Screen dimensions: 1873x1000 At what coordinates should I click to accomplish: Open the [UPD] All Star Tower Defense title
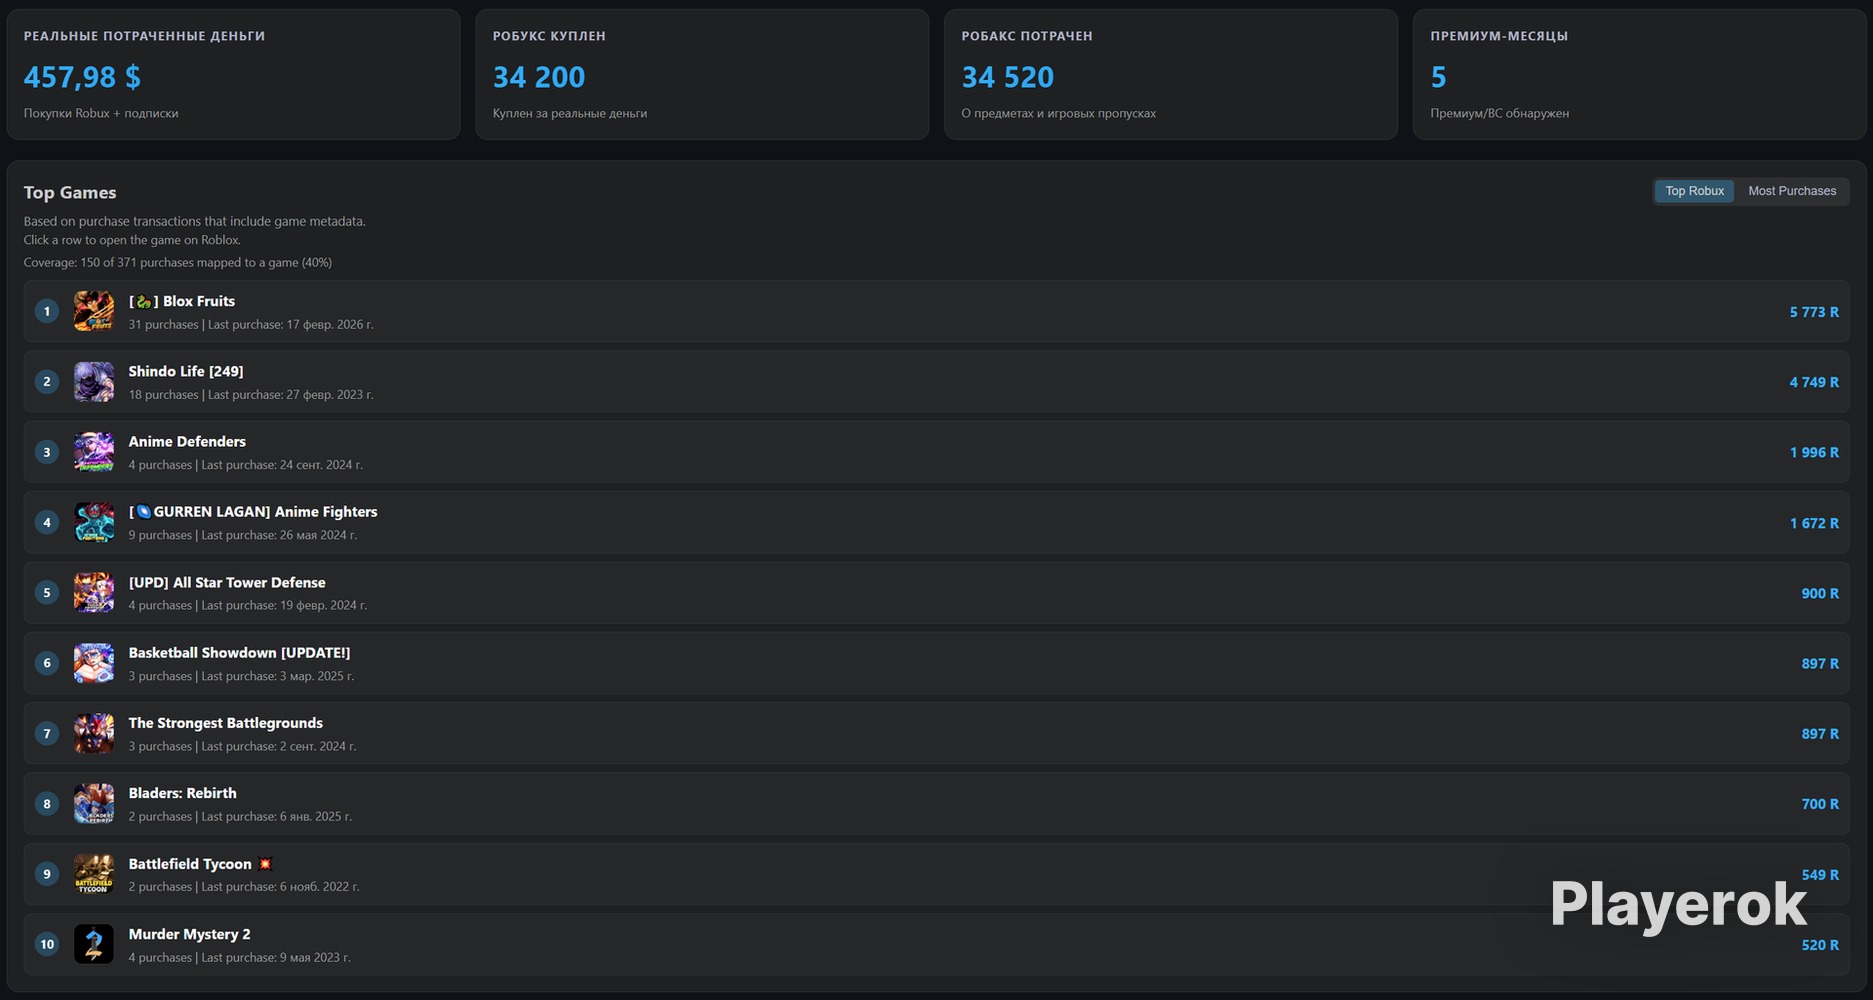point(227,582)
